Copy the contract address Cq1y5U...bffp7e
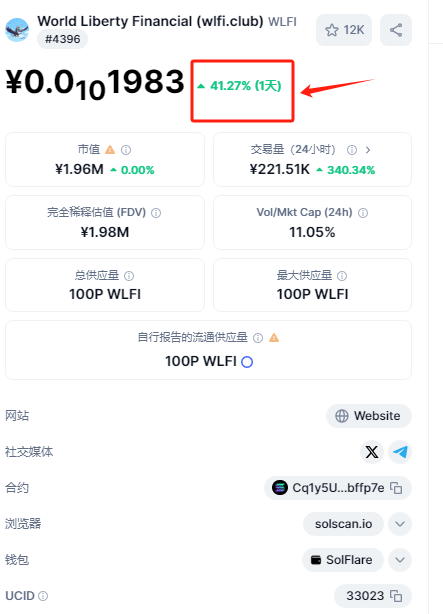The width and height of the screenshot is (443, 614). click(396, 488)
